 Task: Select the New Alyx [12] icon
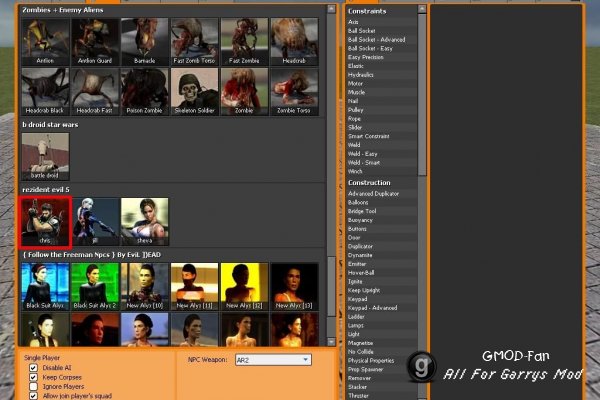click(244, 287)
